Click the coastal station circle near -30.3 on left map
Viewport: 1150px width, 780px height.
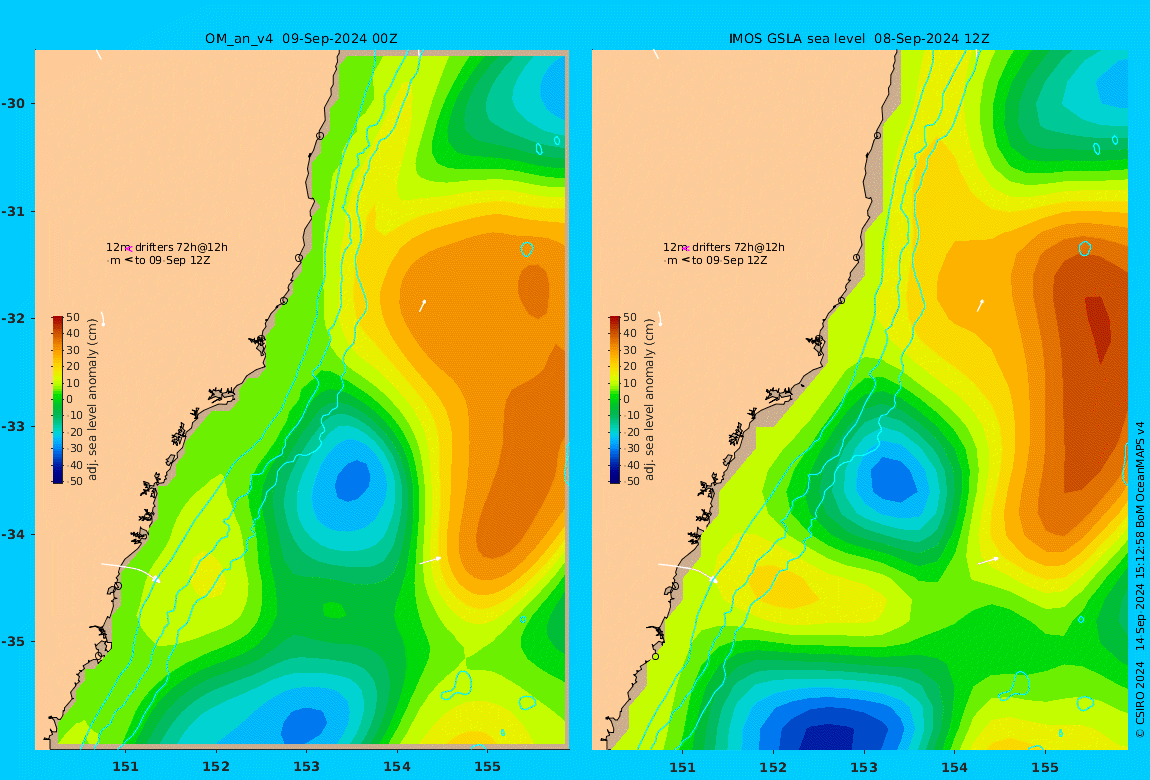pyautogui.click(x=320, y=136)
